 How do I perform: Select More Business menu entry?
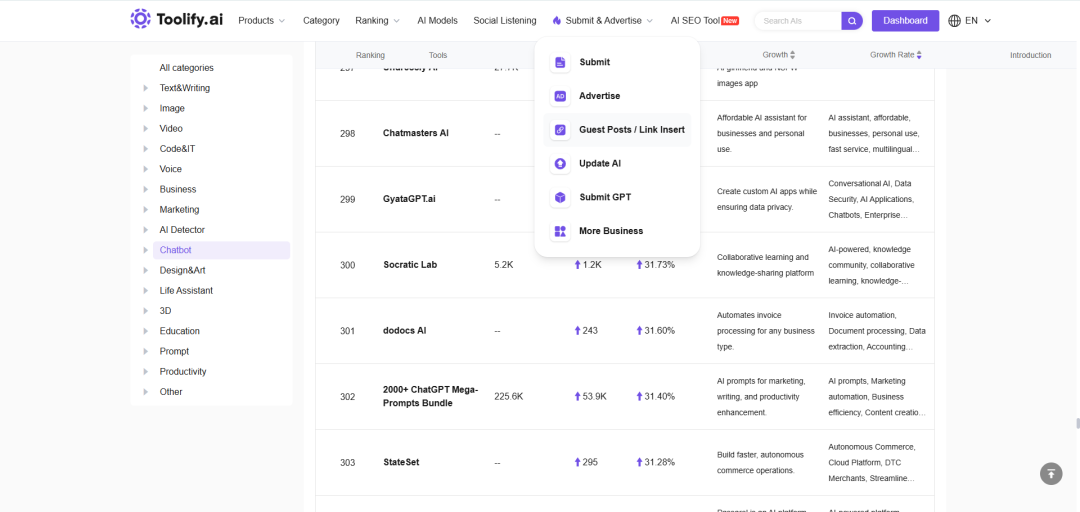[617, 231]
